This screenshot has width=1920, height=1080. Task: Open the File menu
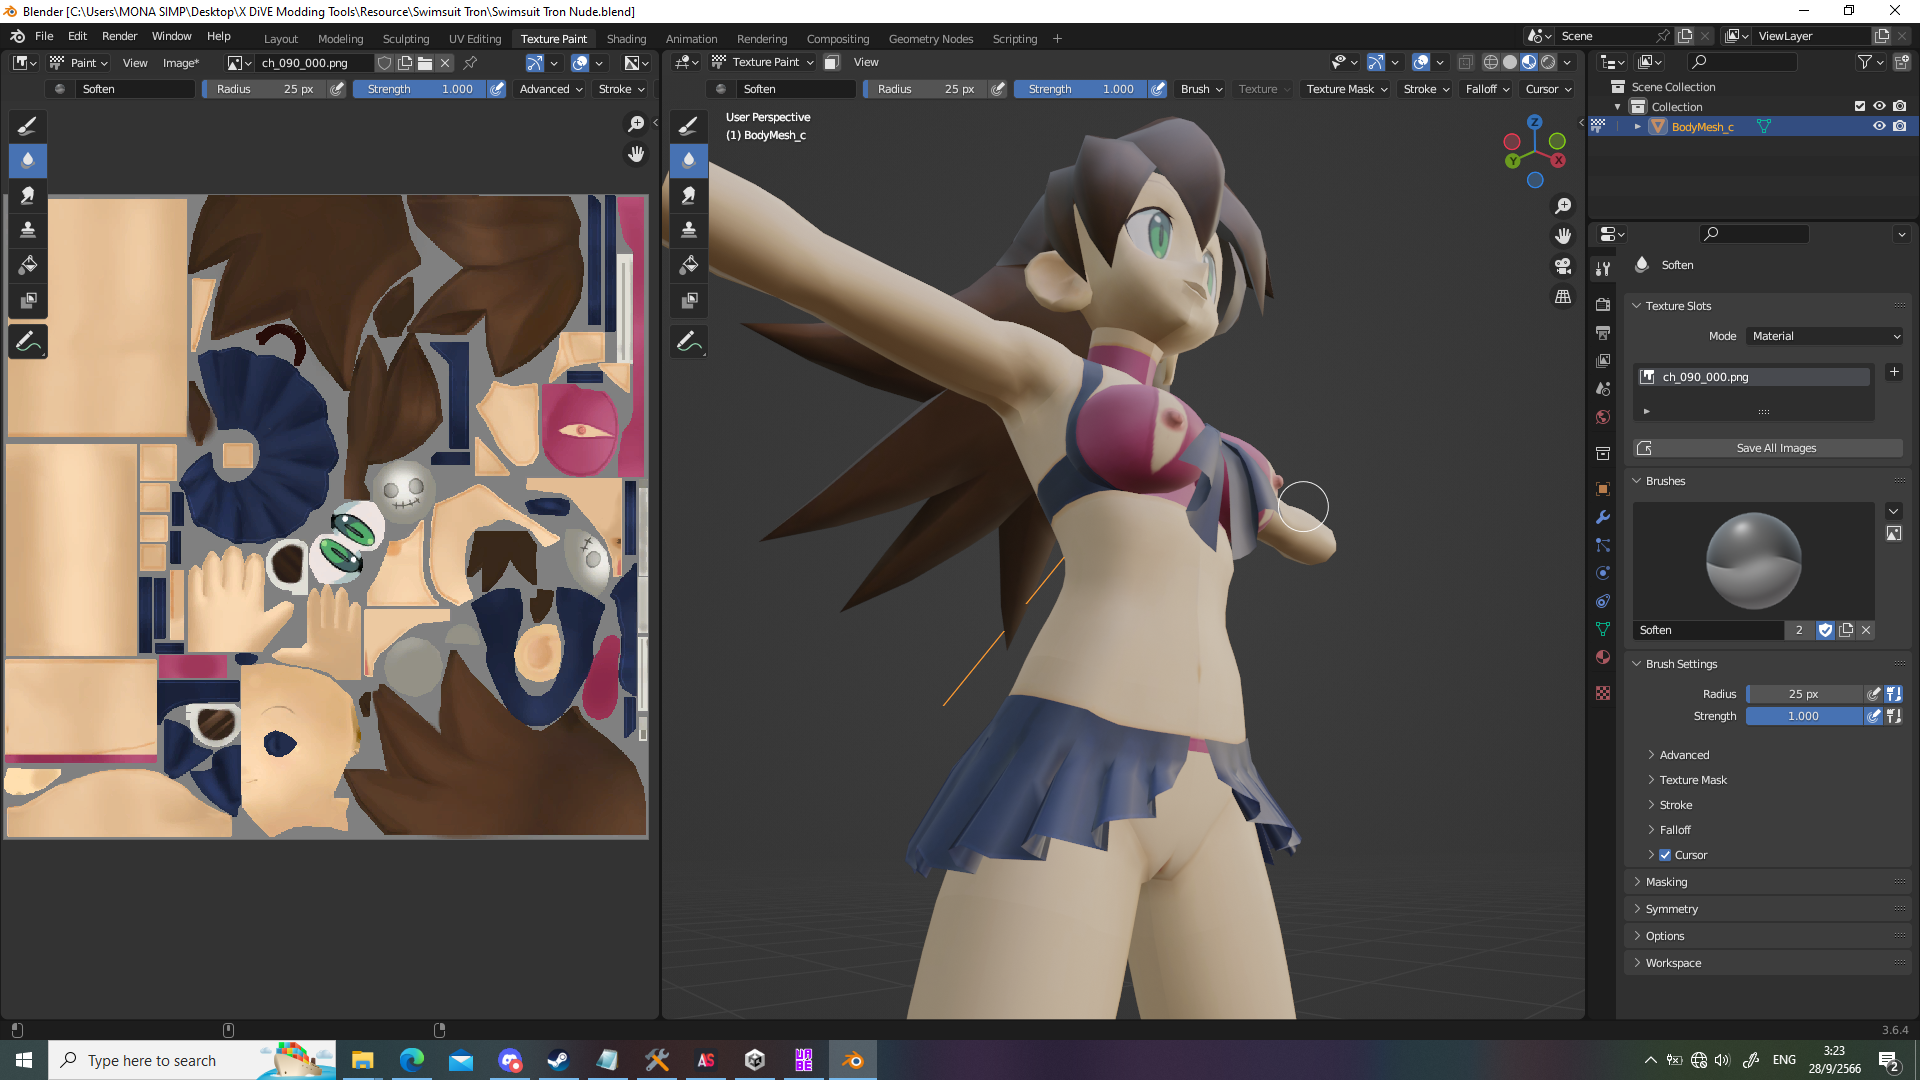pyautogui.click(x=44, y=36)
